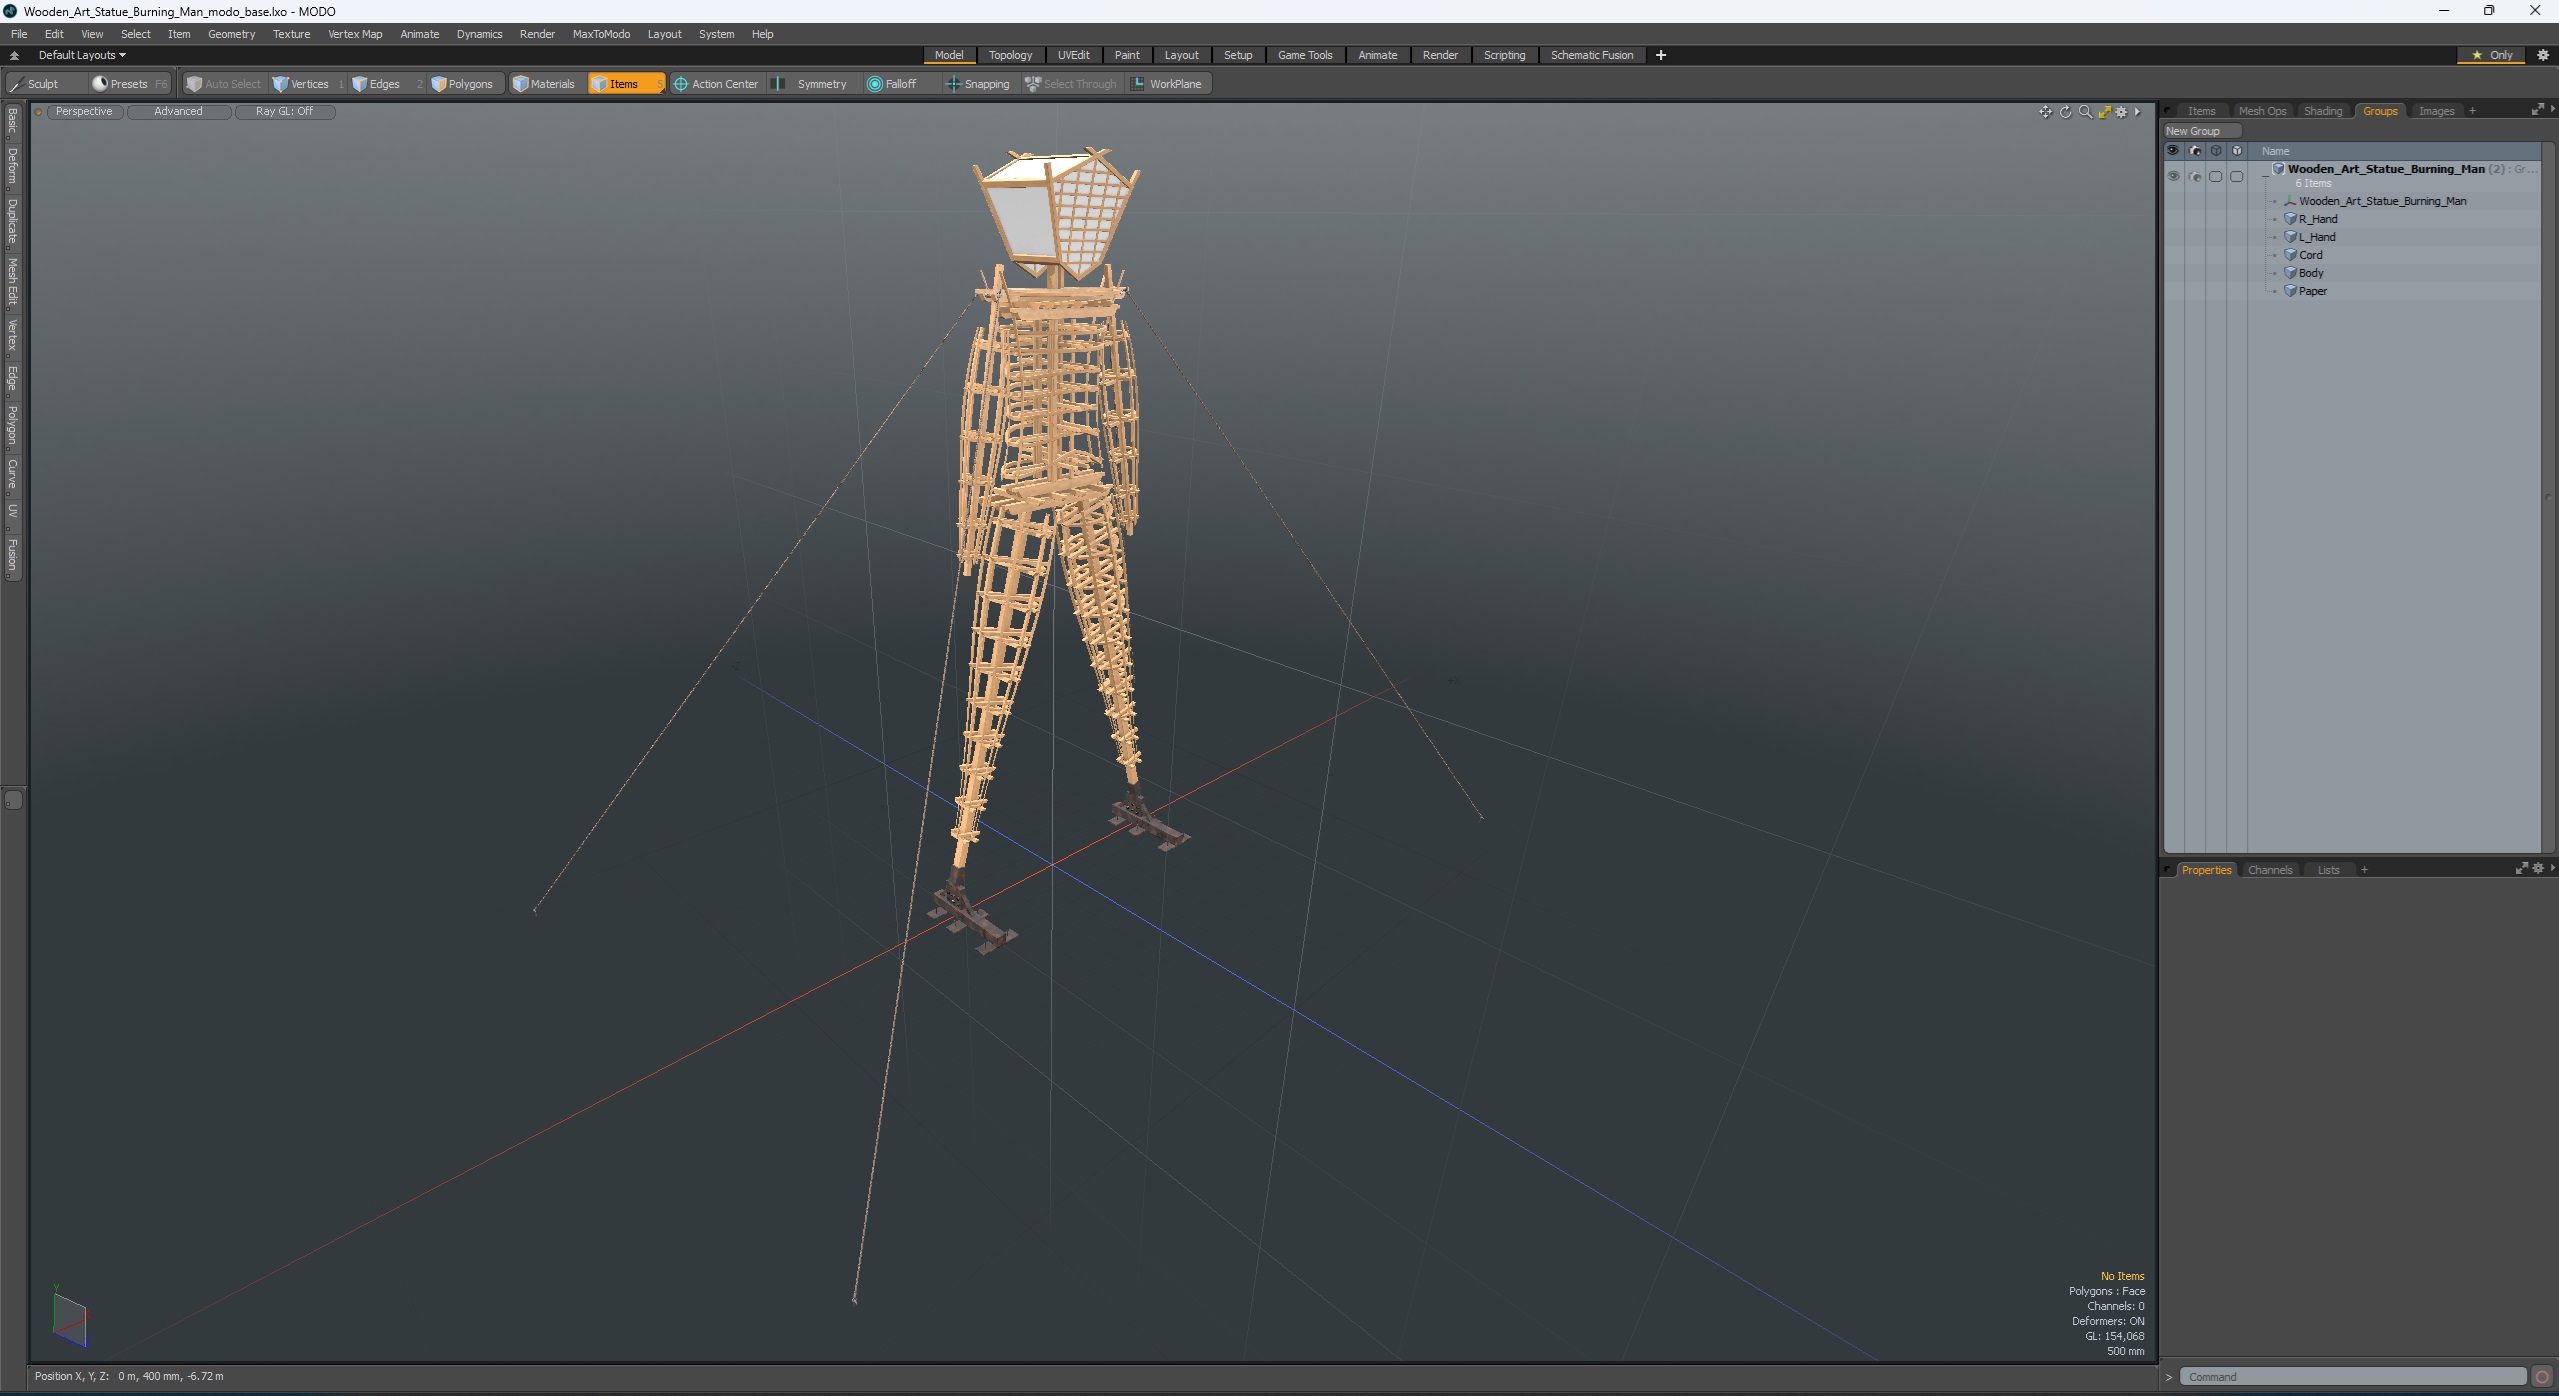Image resolution: width=2559 pixels, height=1396 pixels.
Task: Open the Vertex Map menu
Action: click(x=355, y=34)
